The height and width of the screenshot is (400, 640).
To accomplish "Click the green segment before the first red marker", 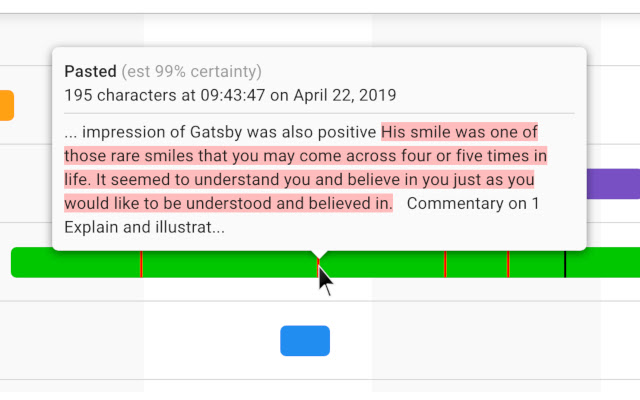I will (75, 263).
